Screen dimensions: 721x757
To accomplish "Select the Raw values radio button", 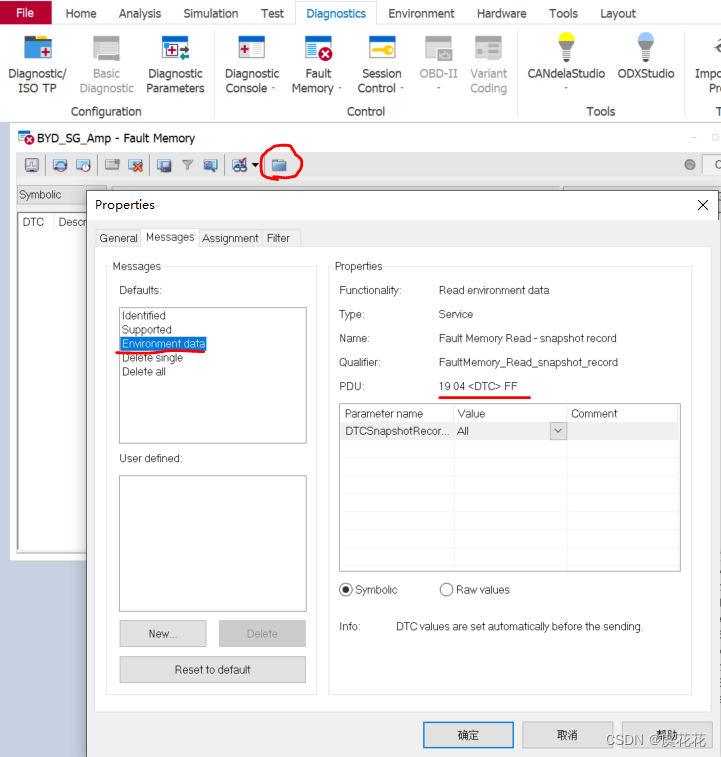I will click(x=446, y=589).
